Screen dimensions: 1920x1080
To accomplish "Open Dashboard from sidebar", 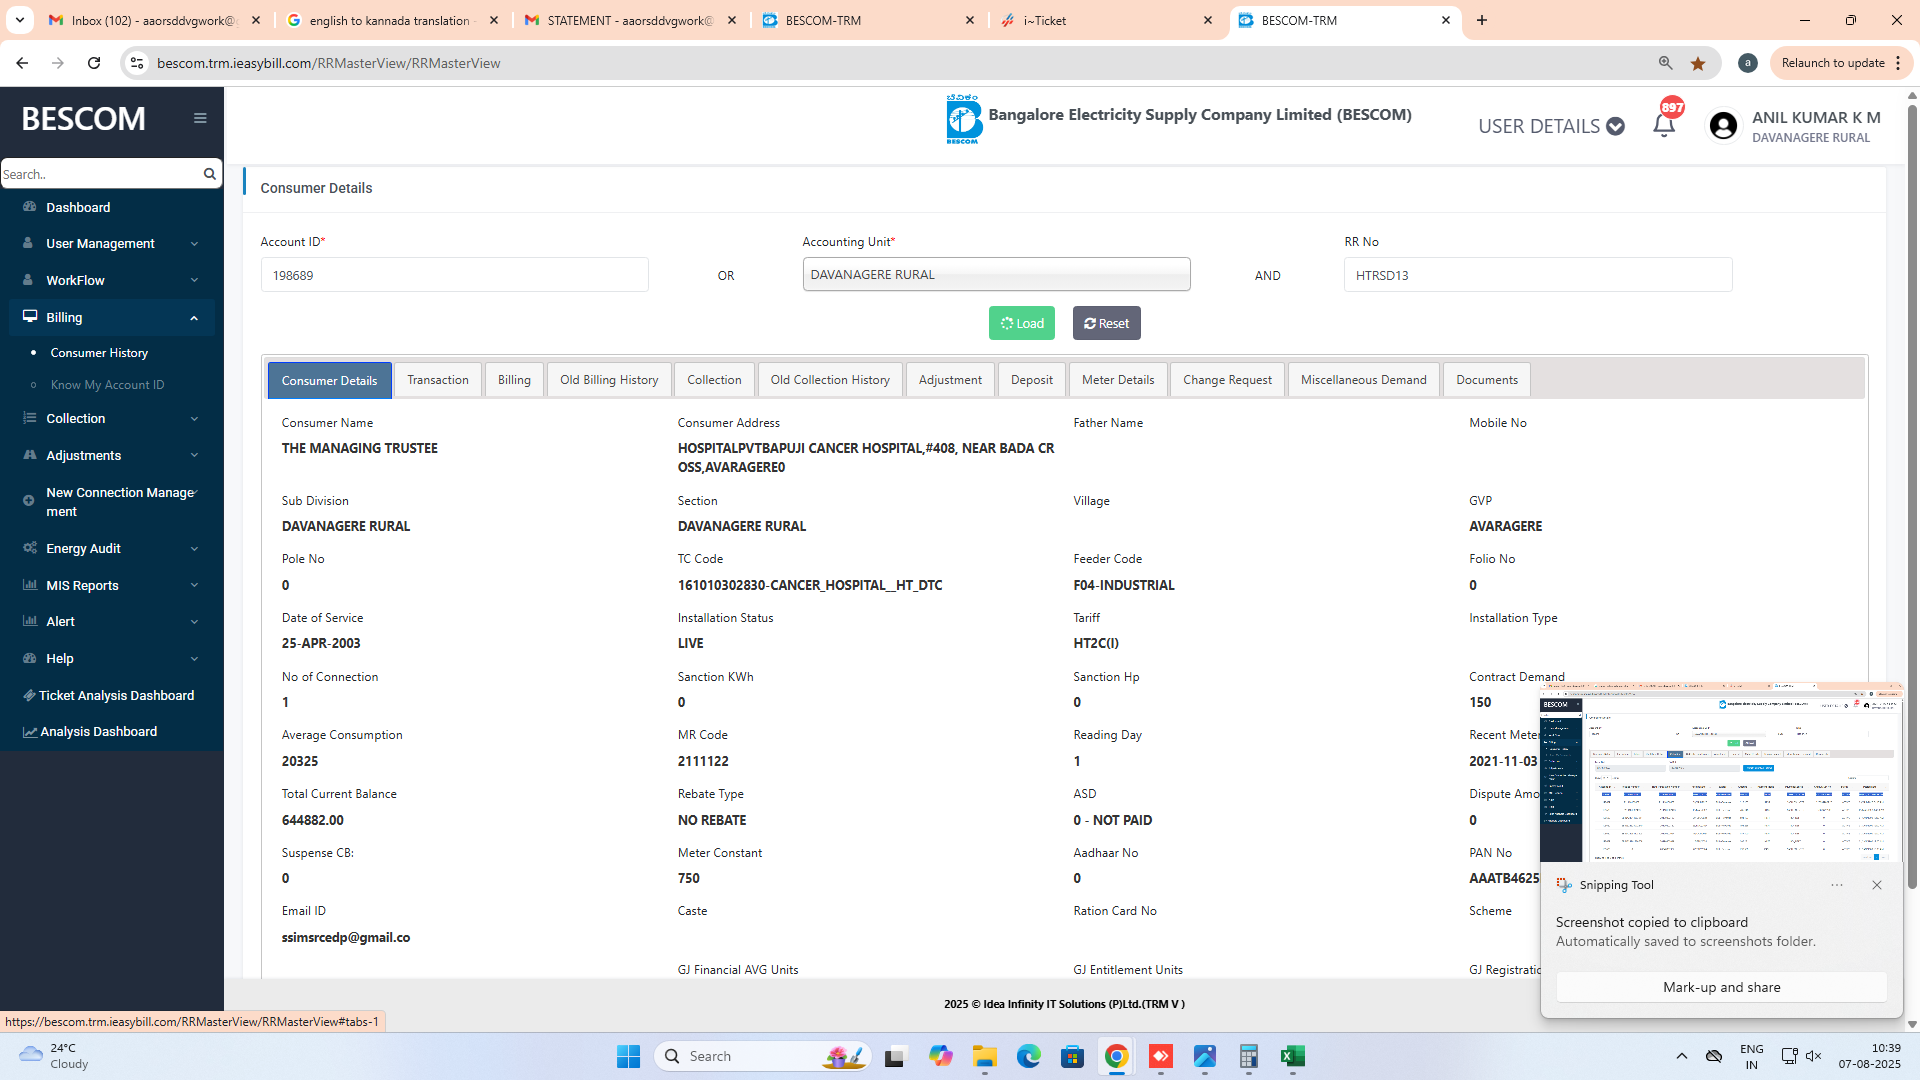I will [78, 207].
